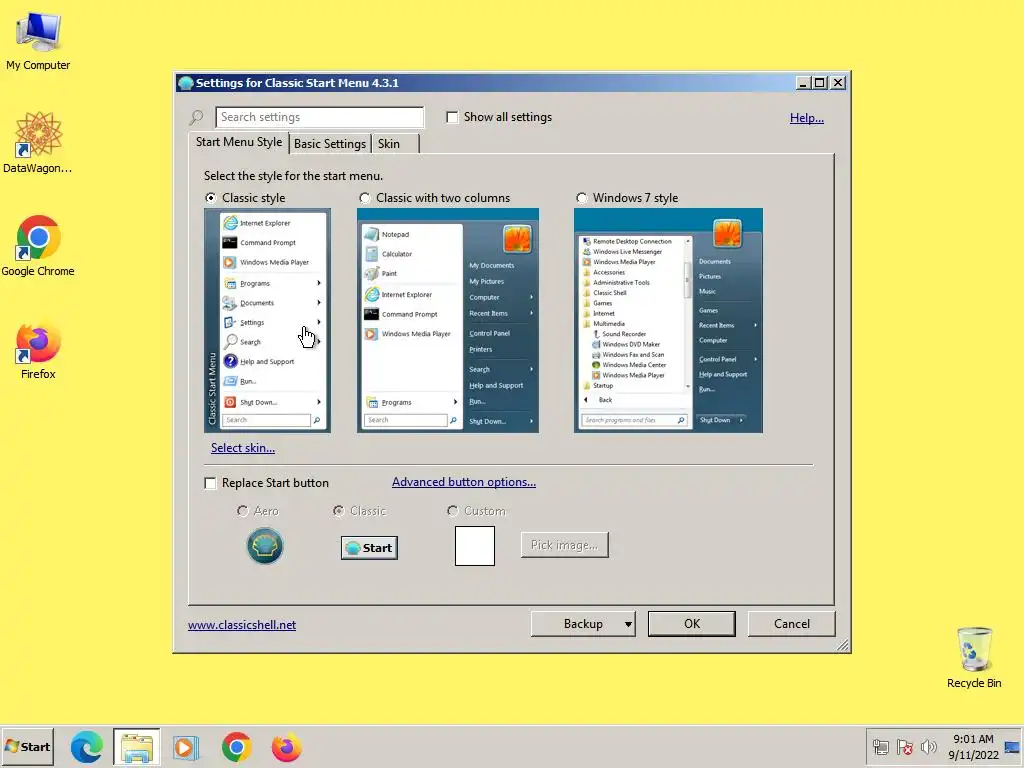Click the volume speaker tray icon
Image resolution: width=1024 pixels, height=768 pixels.
[x=928, y=746]
